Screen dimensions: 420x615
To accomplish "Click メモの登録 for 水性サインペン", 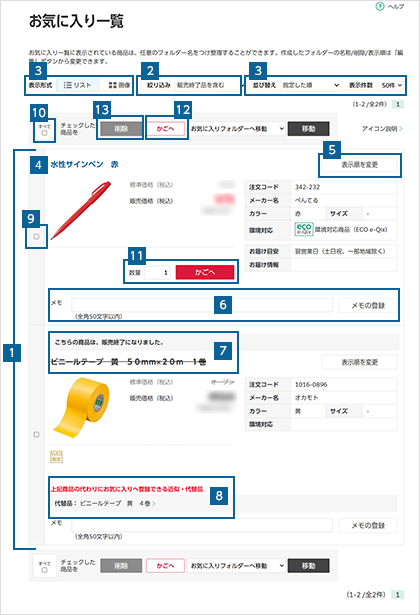I will [368, 305].
